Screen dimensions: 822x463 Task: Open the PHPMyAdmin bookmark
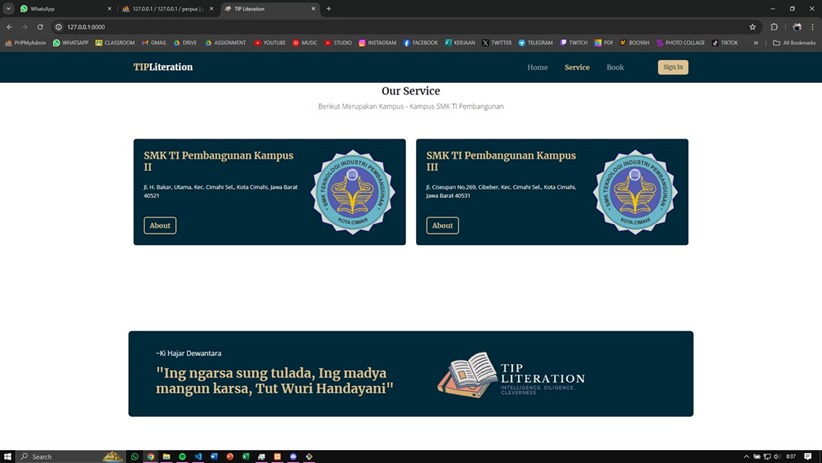pos(26,43)
